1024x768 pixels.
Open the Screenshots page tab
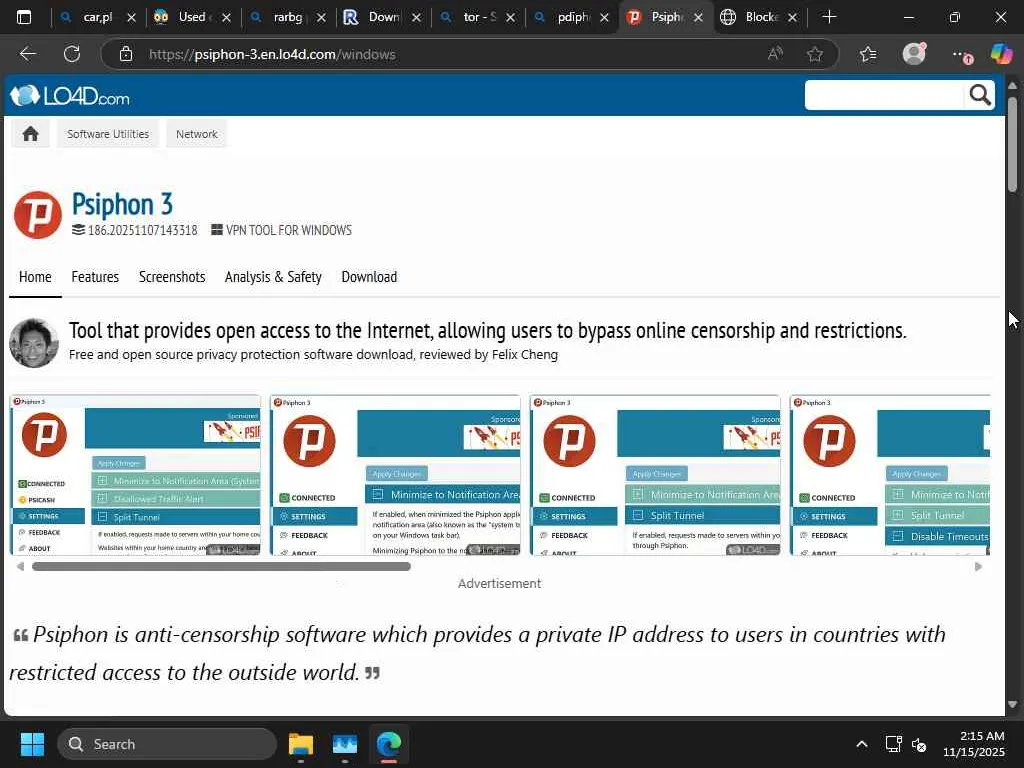click(x=172, y=277)
